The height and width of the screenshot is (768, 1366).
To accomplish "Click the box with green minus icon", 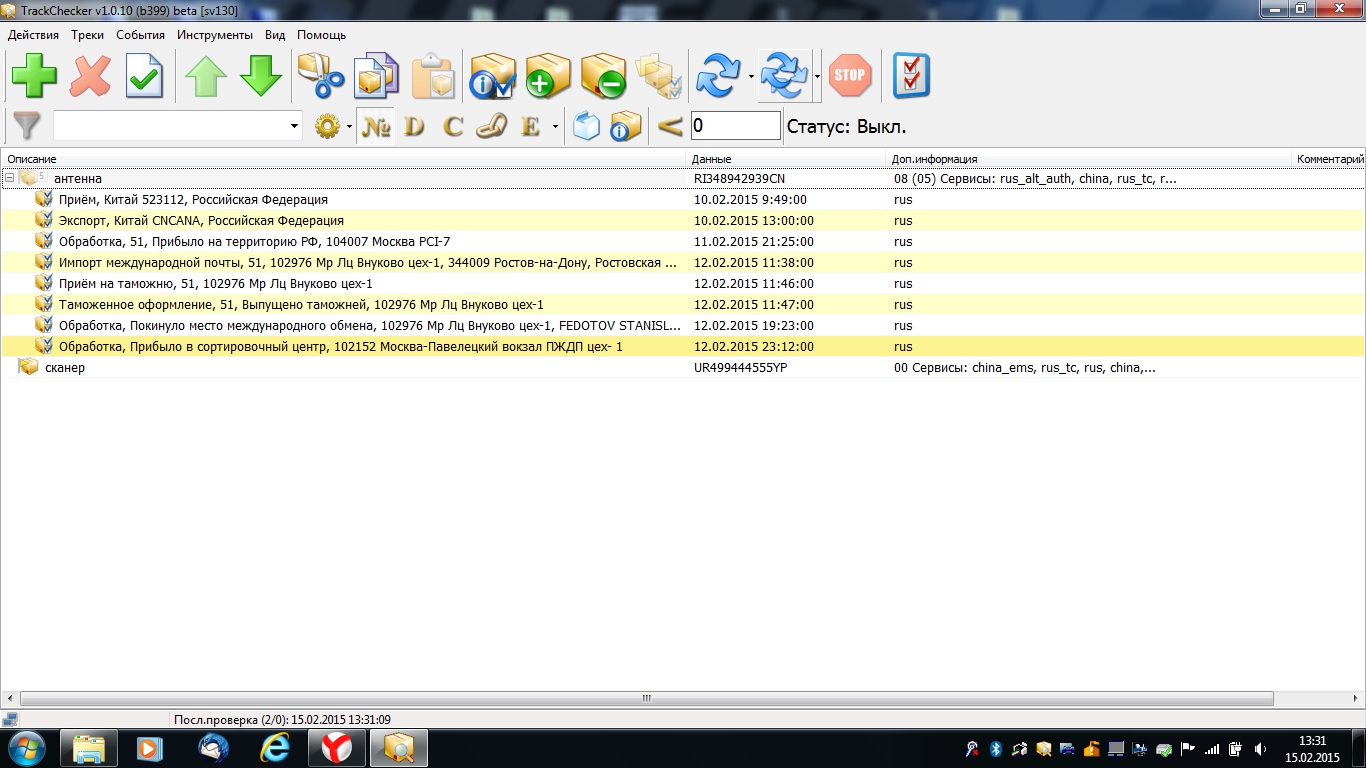I will click(x=604, y=76).
